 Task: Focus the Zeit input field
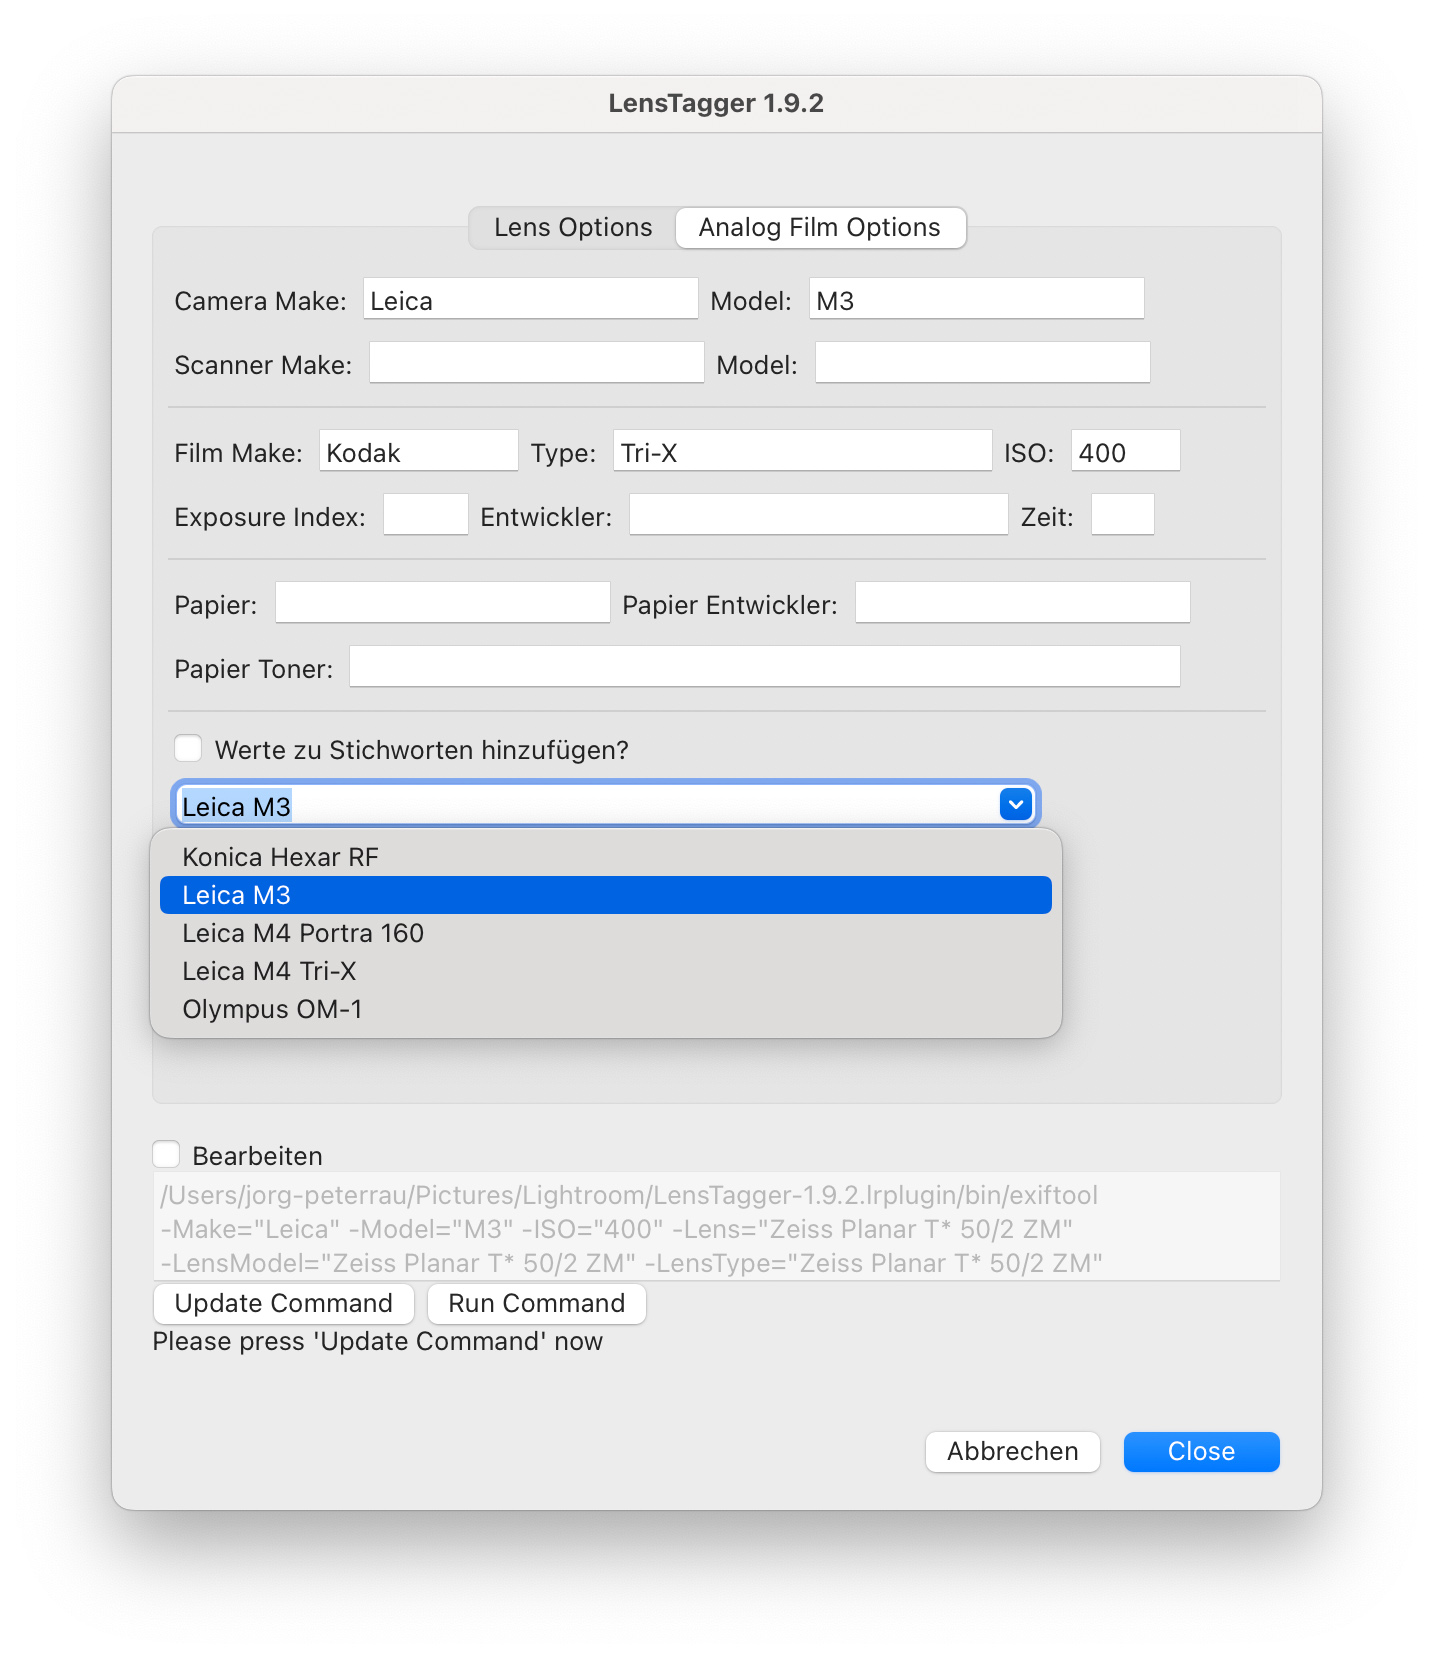(x=1122, y=515)
